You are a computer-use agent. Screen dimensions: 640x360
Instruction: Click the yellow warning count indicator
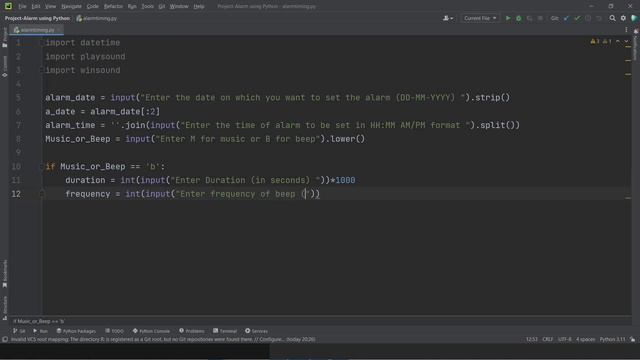click(595, 41)
